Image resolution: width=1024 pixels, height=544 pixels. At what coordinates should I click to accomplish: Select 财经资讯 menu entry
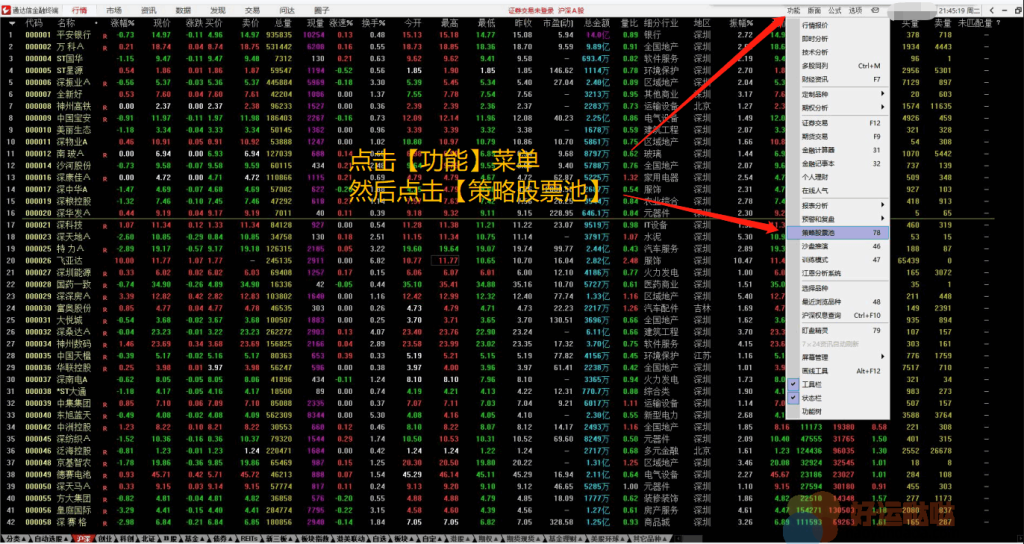(x=839, y=79)
